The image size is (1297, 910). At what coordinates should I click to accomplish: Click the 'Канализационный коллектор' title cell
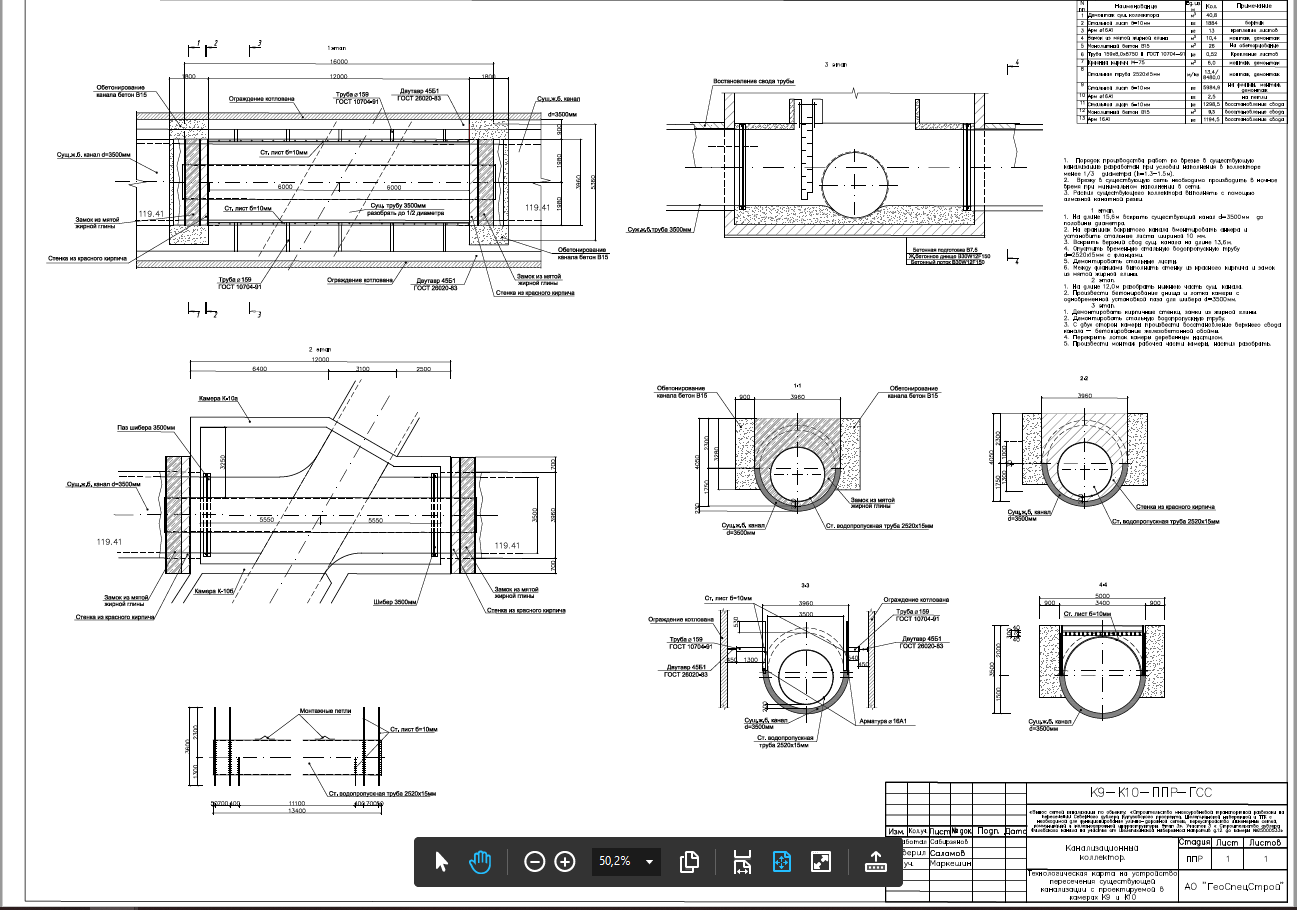1101,852
